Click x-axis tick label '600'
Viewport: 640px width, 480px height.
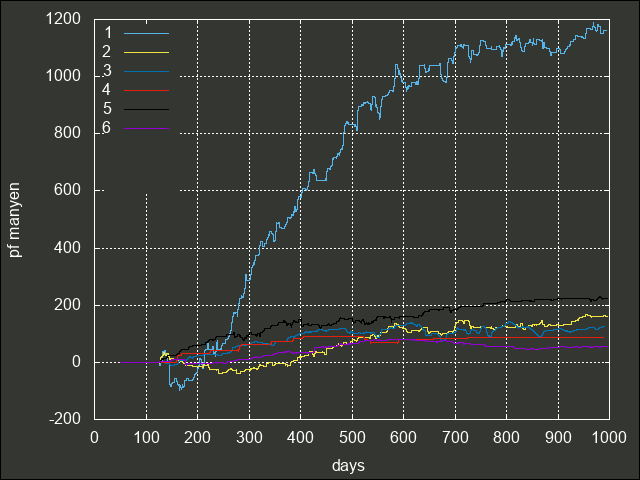pyautogui.click(x=403, y=438)
